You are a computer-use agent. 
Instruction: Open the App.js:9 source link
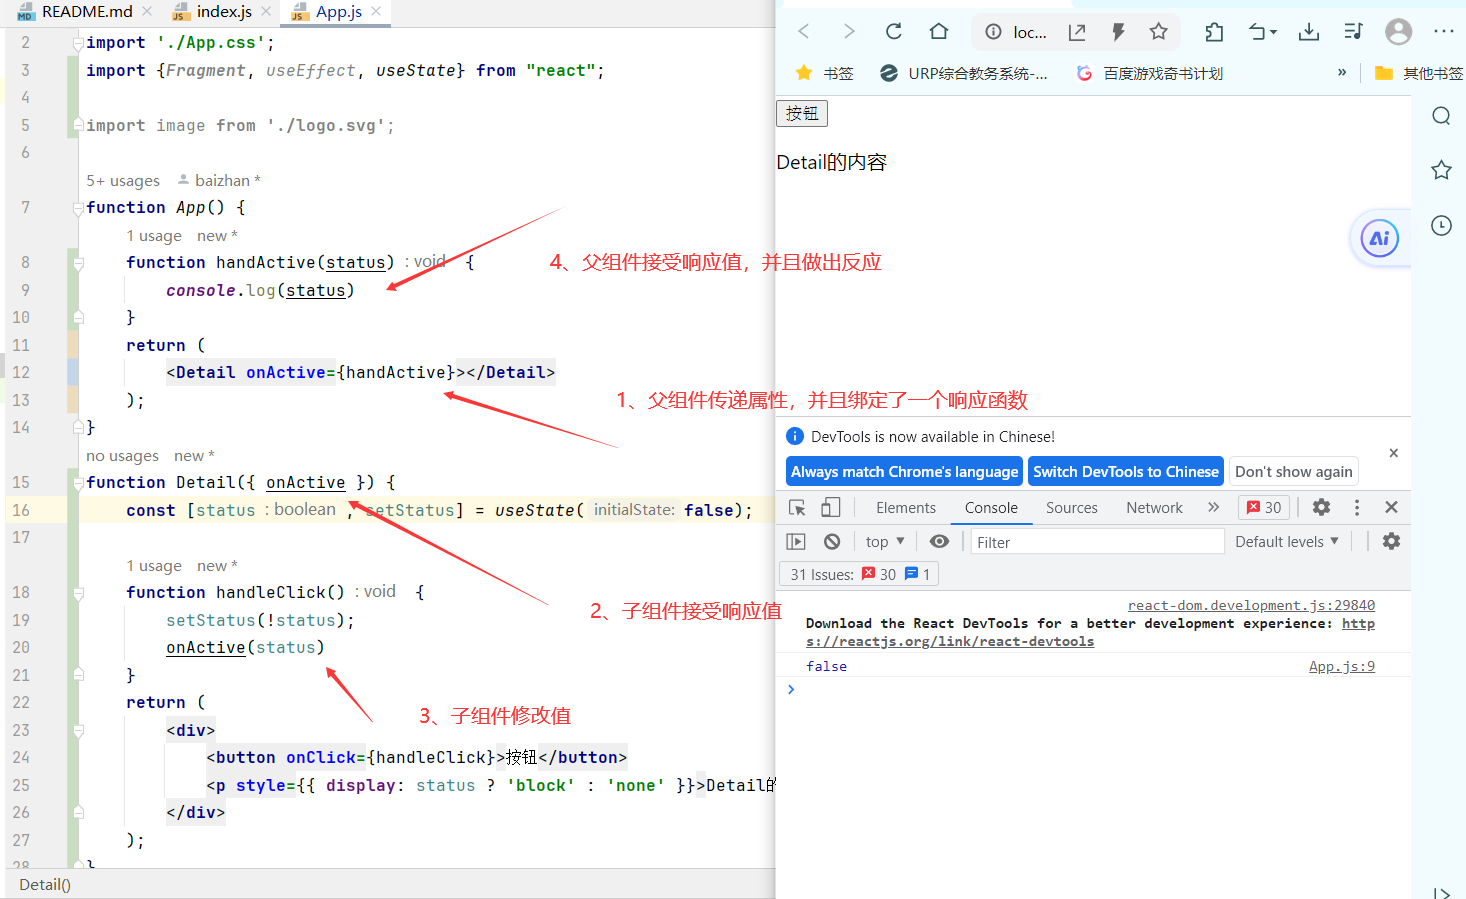[x=1341, y=666]
